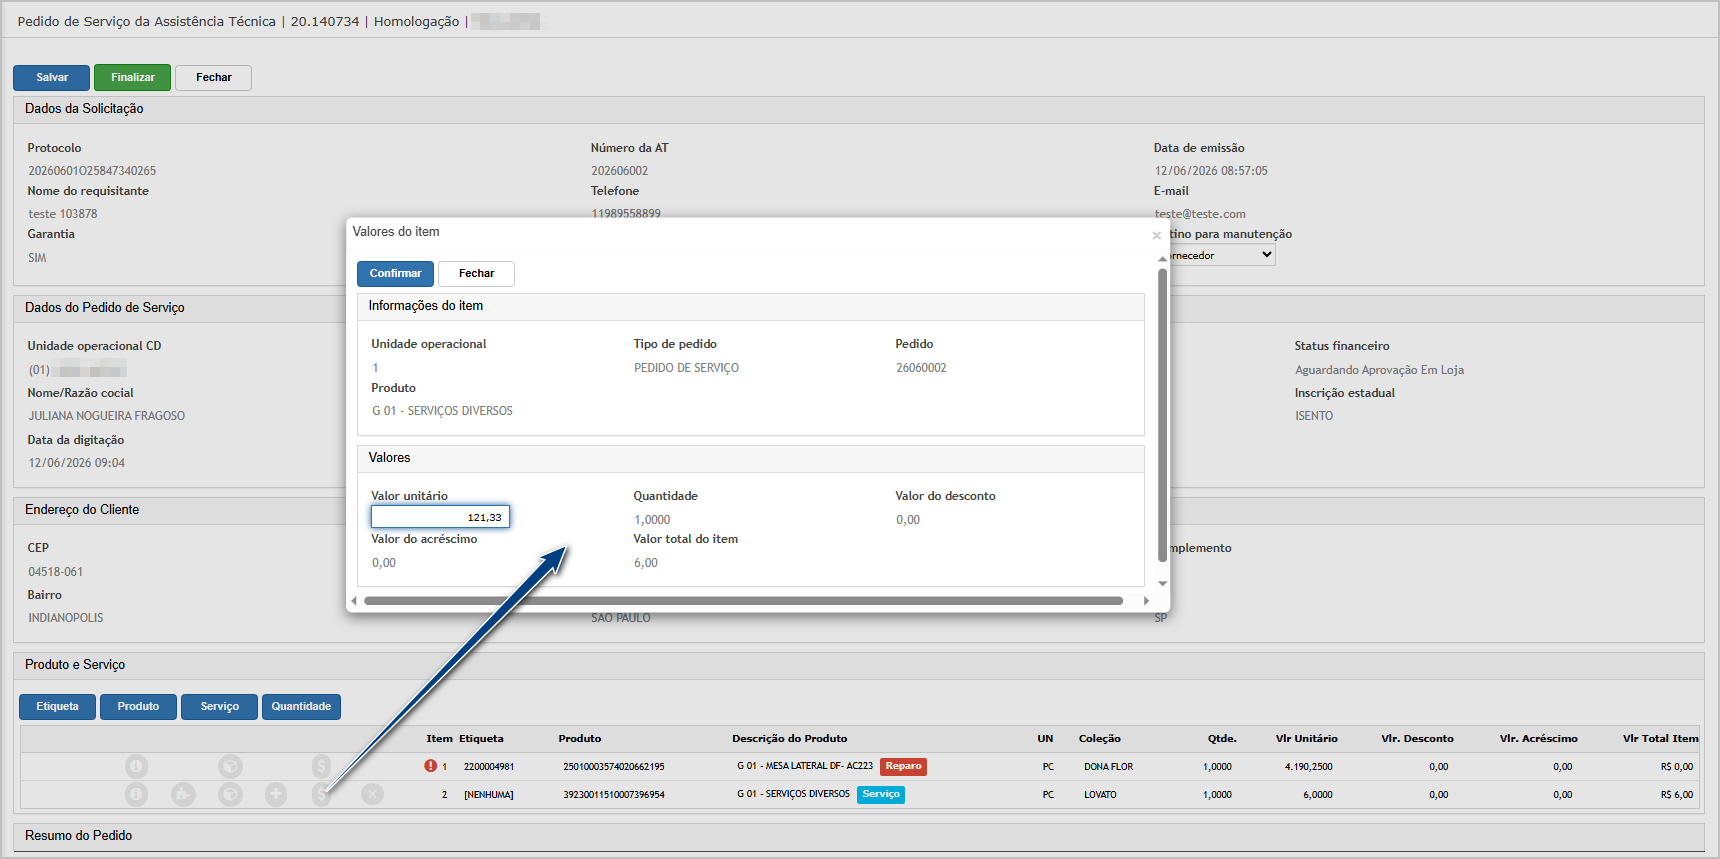Image resolution: width=1720 pixels, height=859 pixels.
Task: Focus the Valor unitário input field
Action: pos(440,517)
